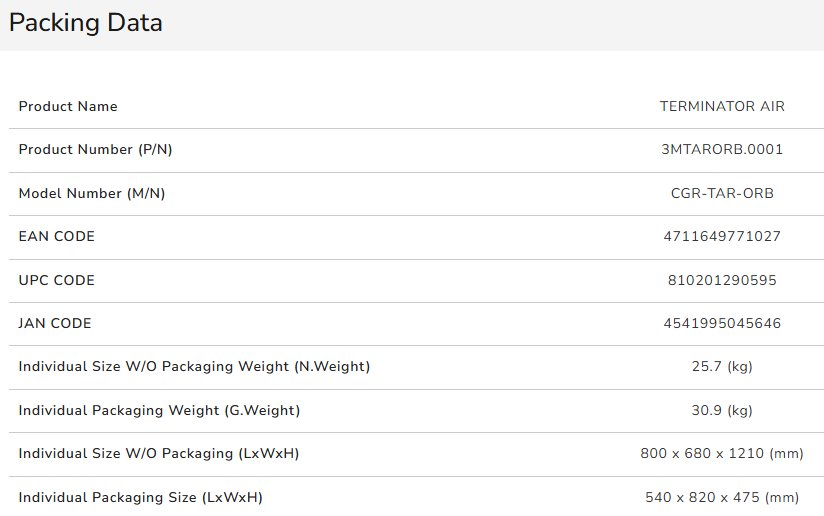Select JAN code value 4541995045646
Viewport: 824px width, 516px height.
click(722, 323)
